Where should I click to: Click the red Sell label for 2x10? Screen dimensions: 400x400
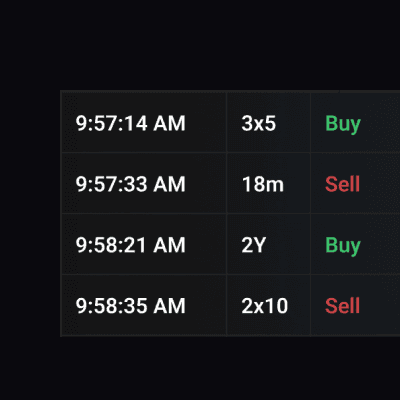pos(342,306)
